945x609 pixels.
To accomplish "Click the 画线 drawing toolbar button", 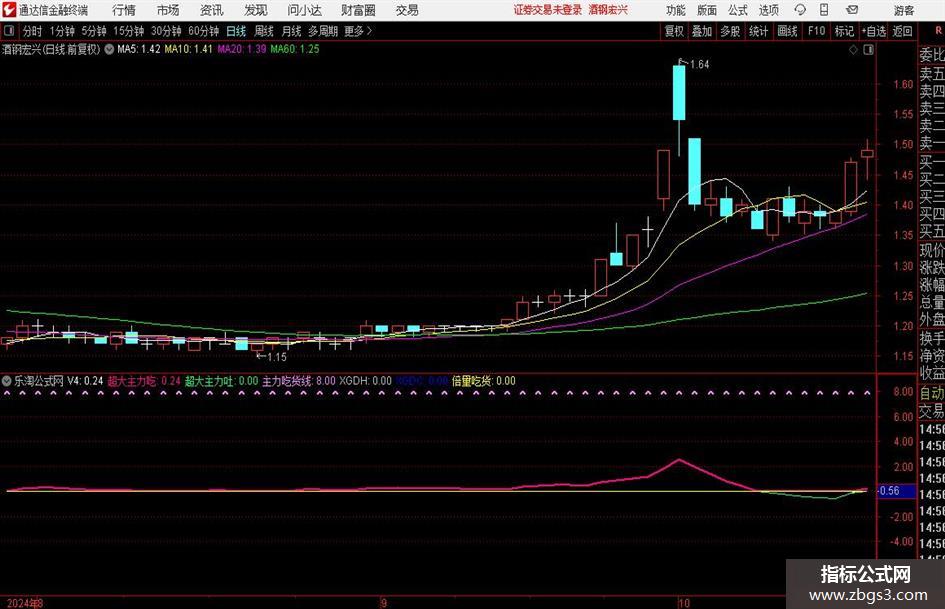I will [x=787, y=31].
